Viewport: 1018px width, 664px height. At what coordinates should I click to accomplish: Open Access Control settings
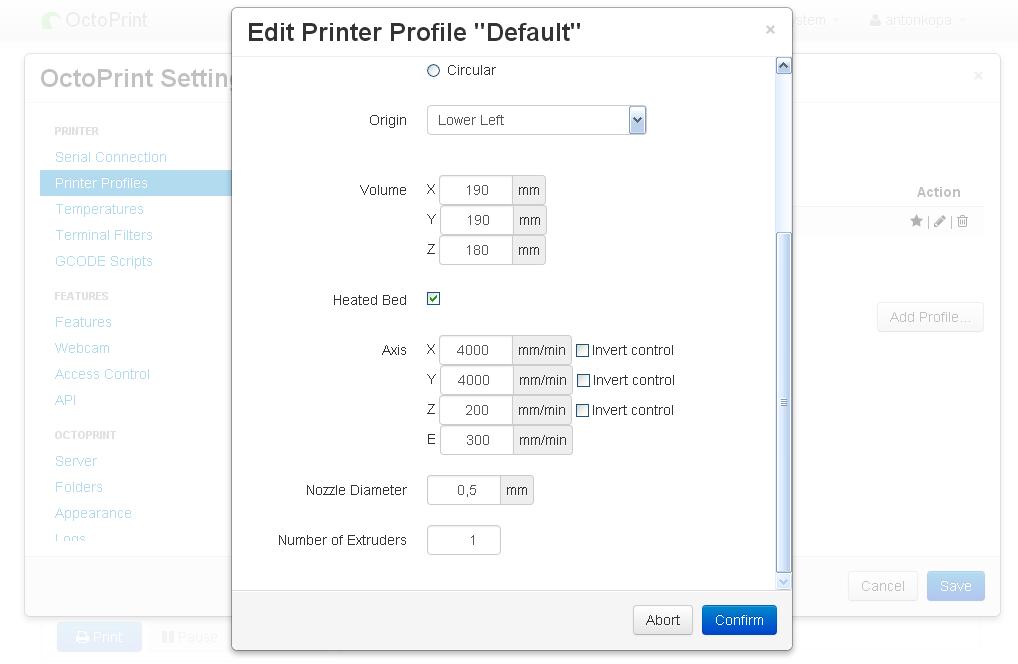[x=103, y=374]
